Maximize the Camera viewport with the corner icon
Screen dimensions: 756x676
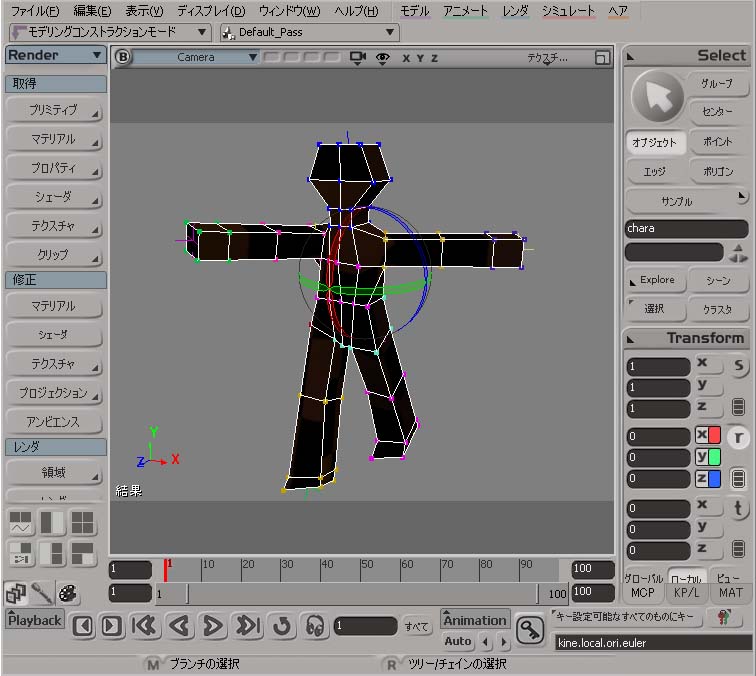602,58
